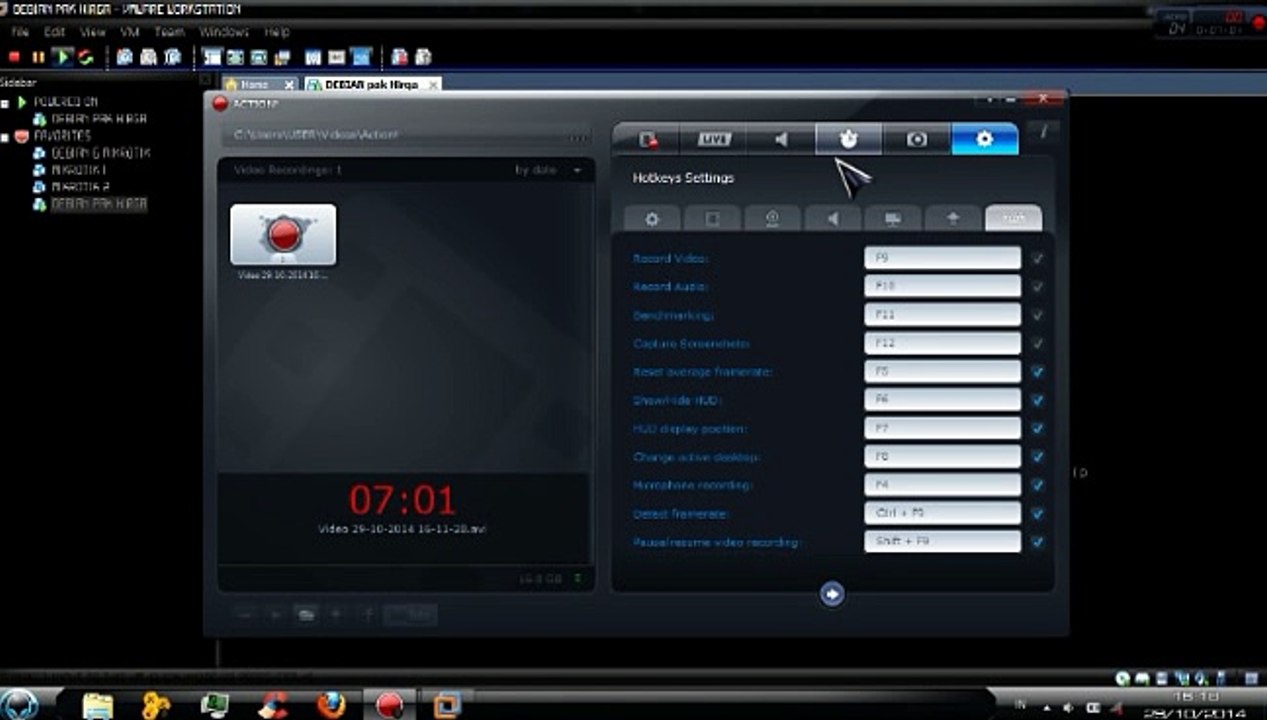Select the video recording thumbnail in Action!

[x=283, y=234]
